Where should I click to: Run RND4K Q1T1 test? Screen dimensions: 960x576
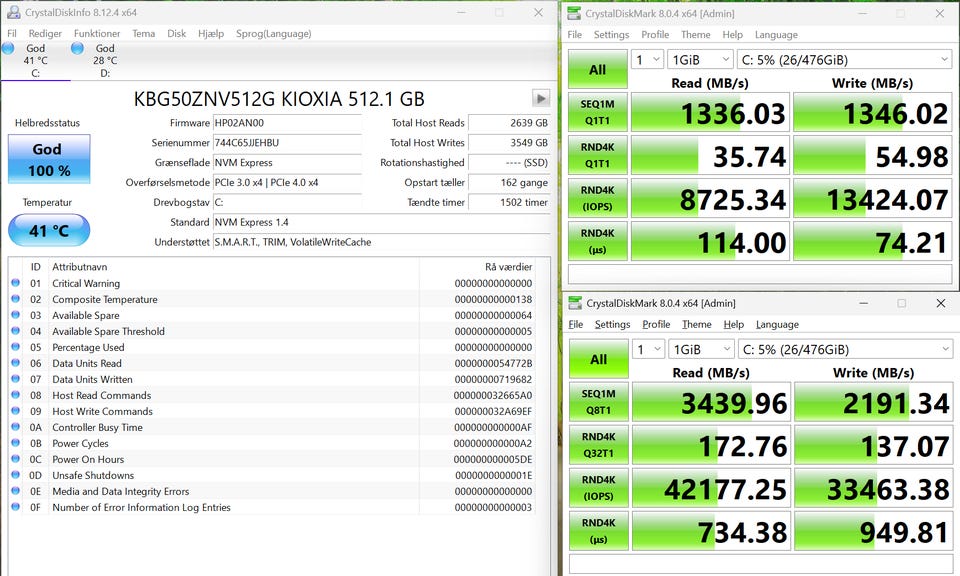click(x=598, y=155)
